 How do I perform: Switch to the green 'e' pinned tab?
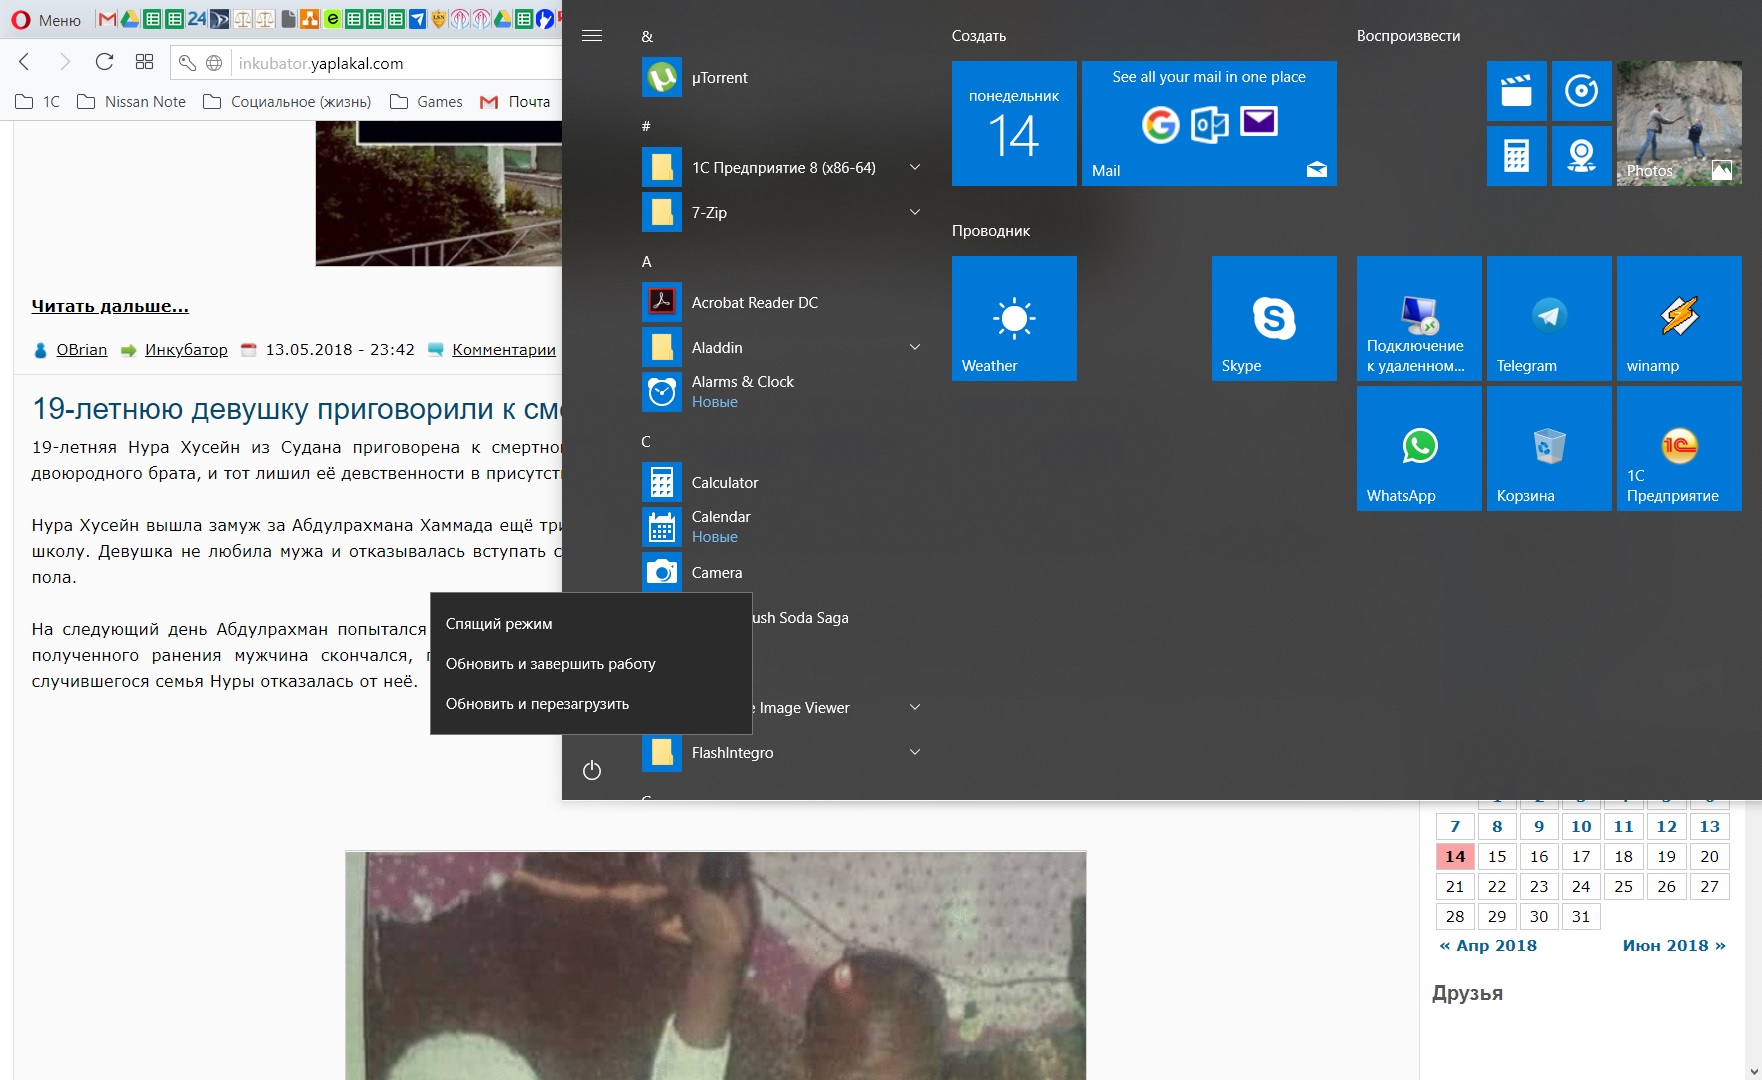(333, 19)
